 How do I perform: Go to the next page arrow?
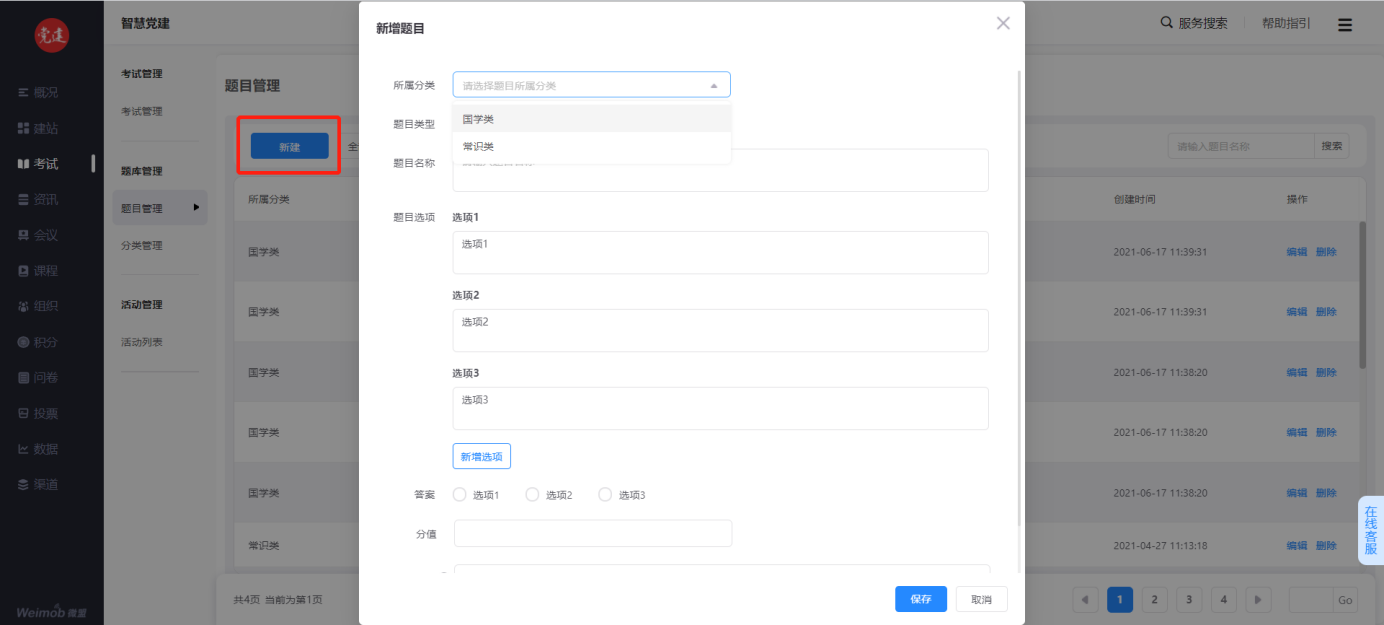(1257, 600)
